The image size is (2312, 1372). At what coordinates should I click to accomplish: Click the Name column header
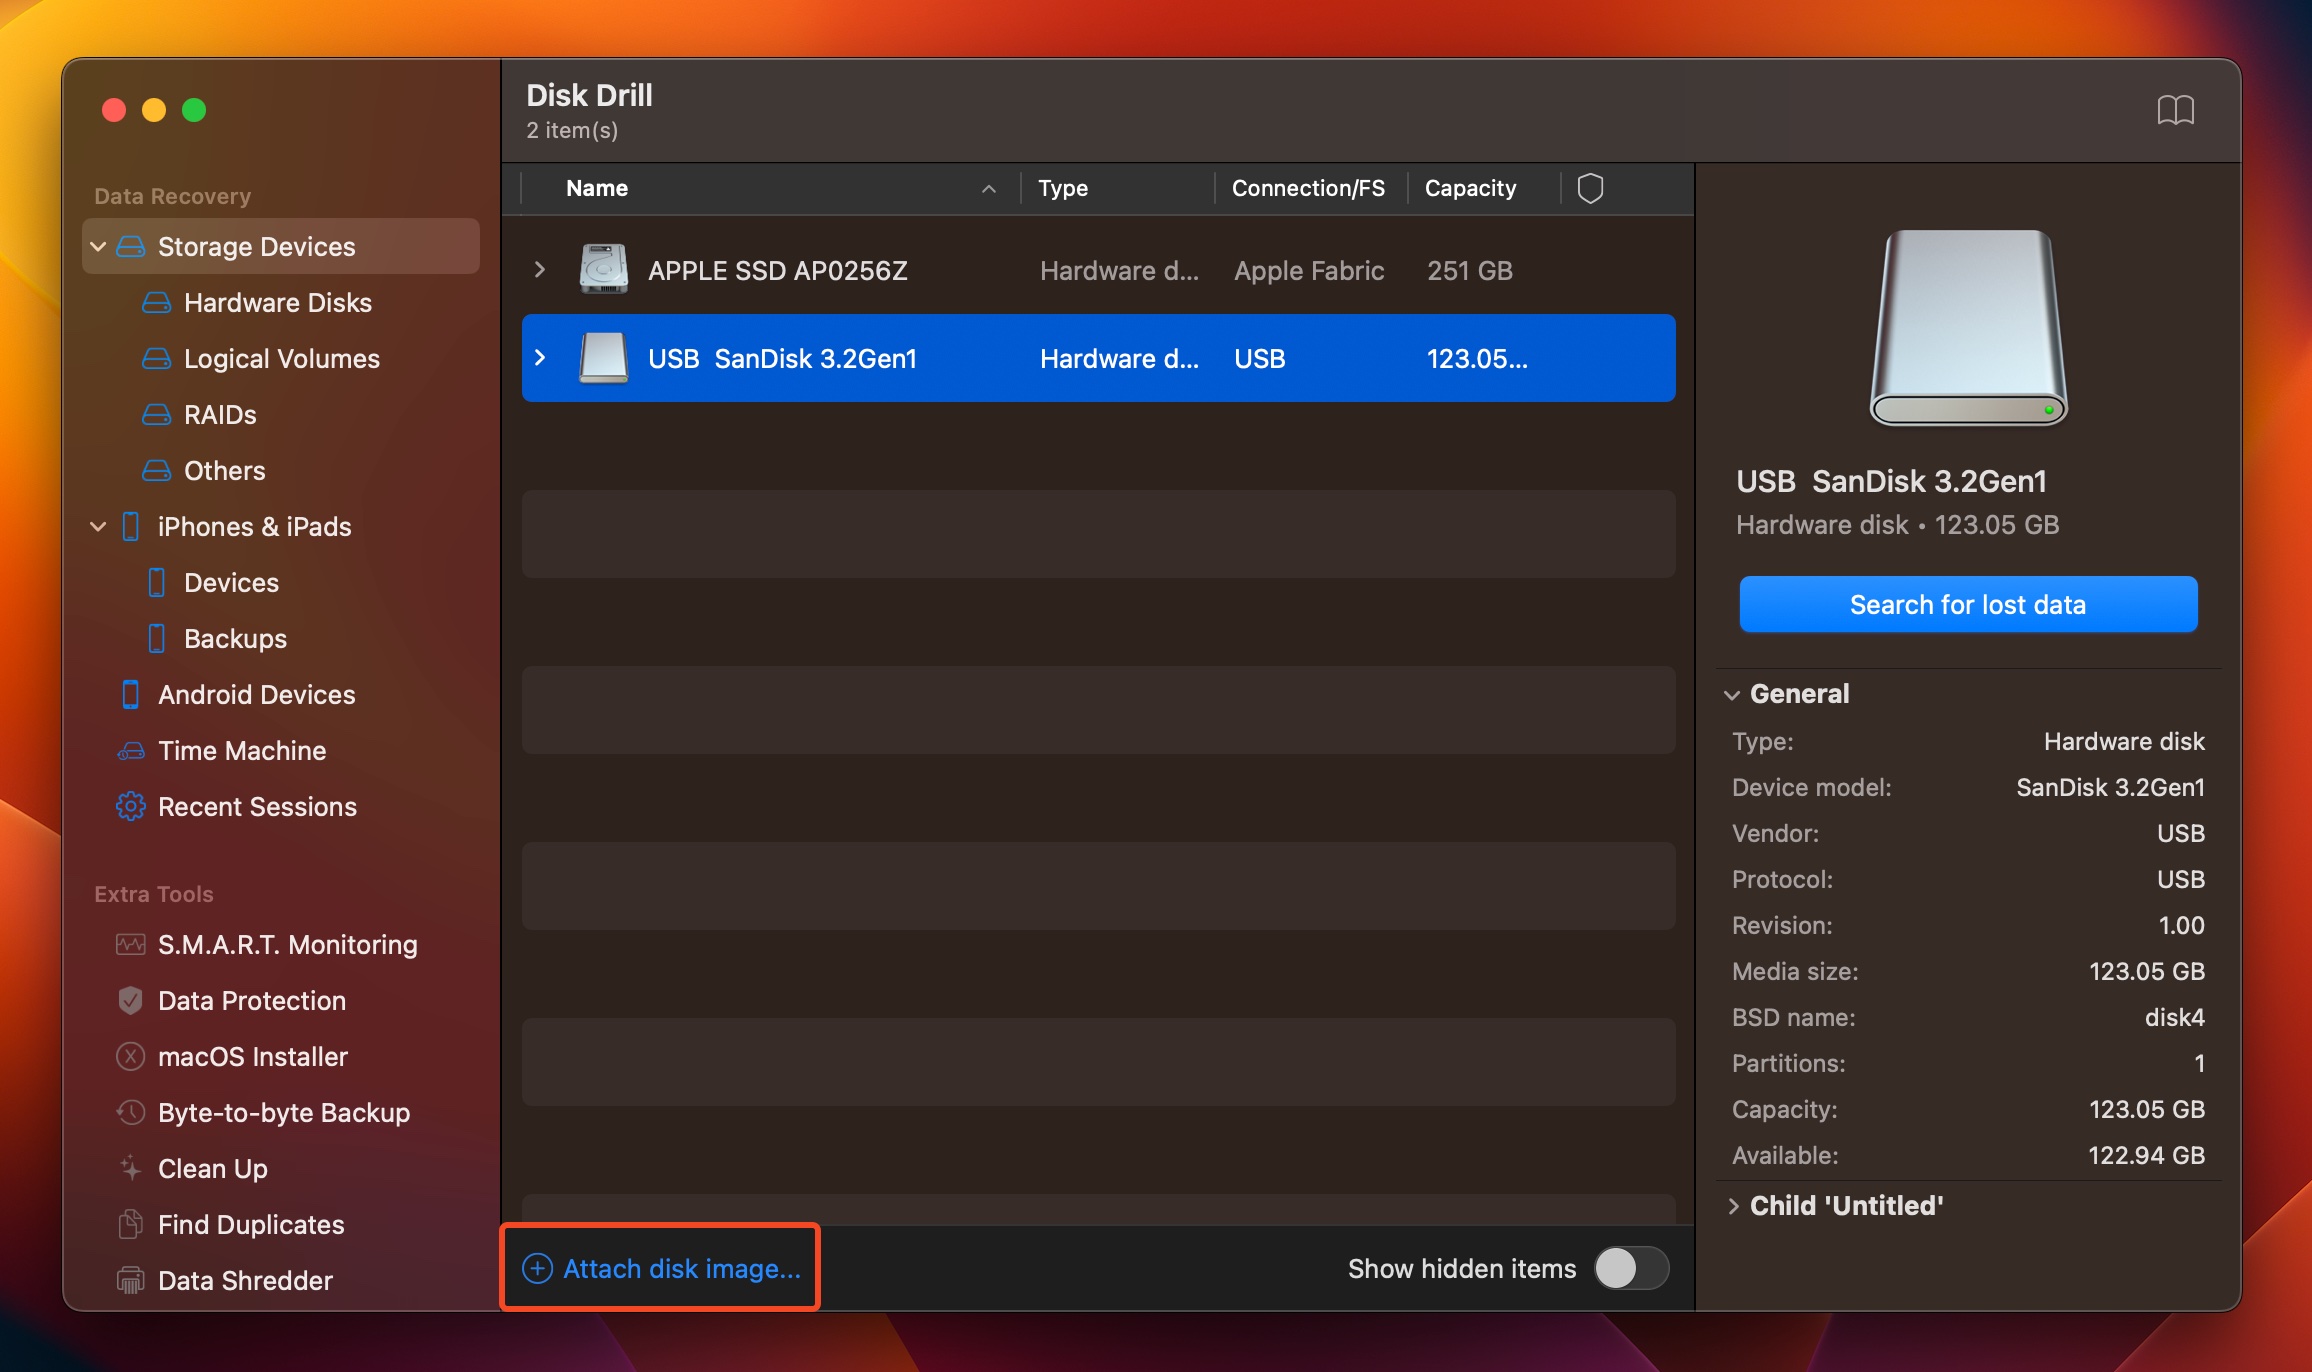pyautogui.click(x=596, y=186)
